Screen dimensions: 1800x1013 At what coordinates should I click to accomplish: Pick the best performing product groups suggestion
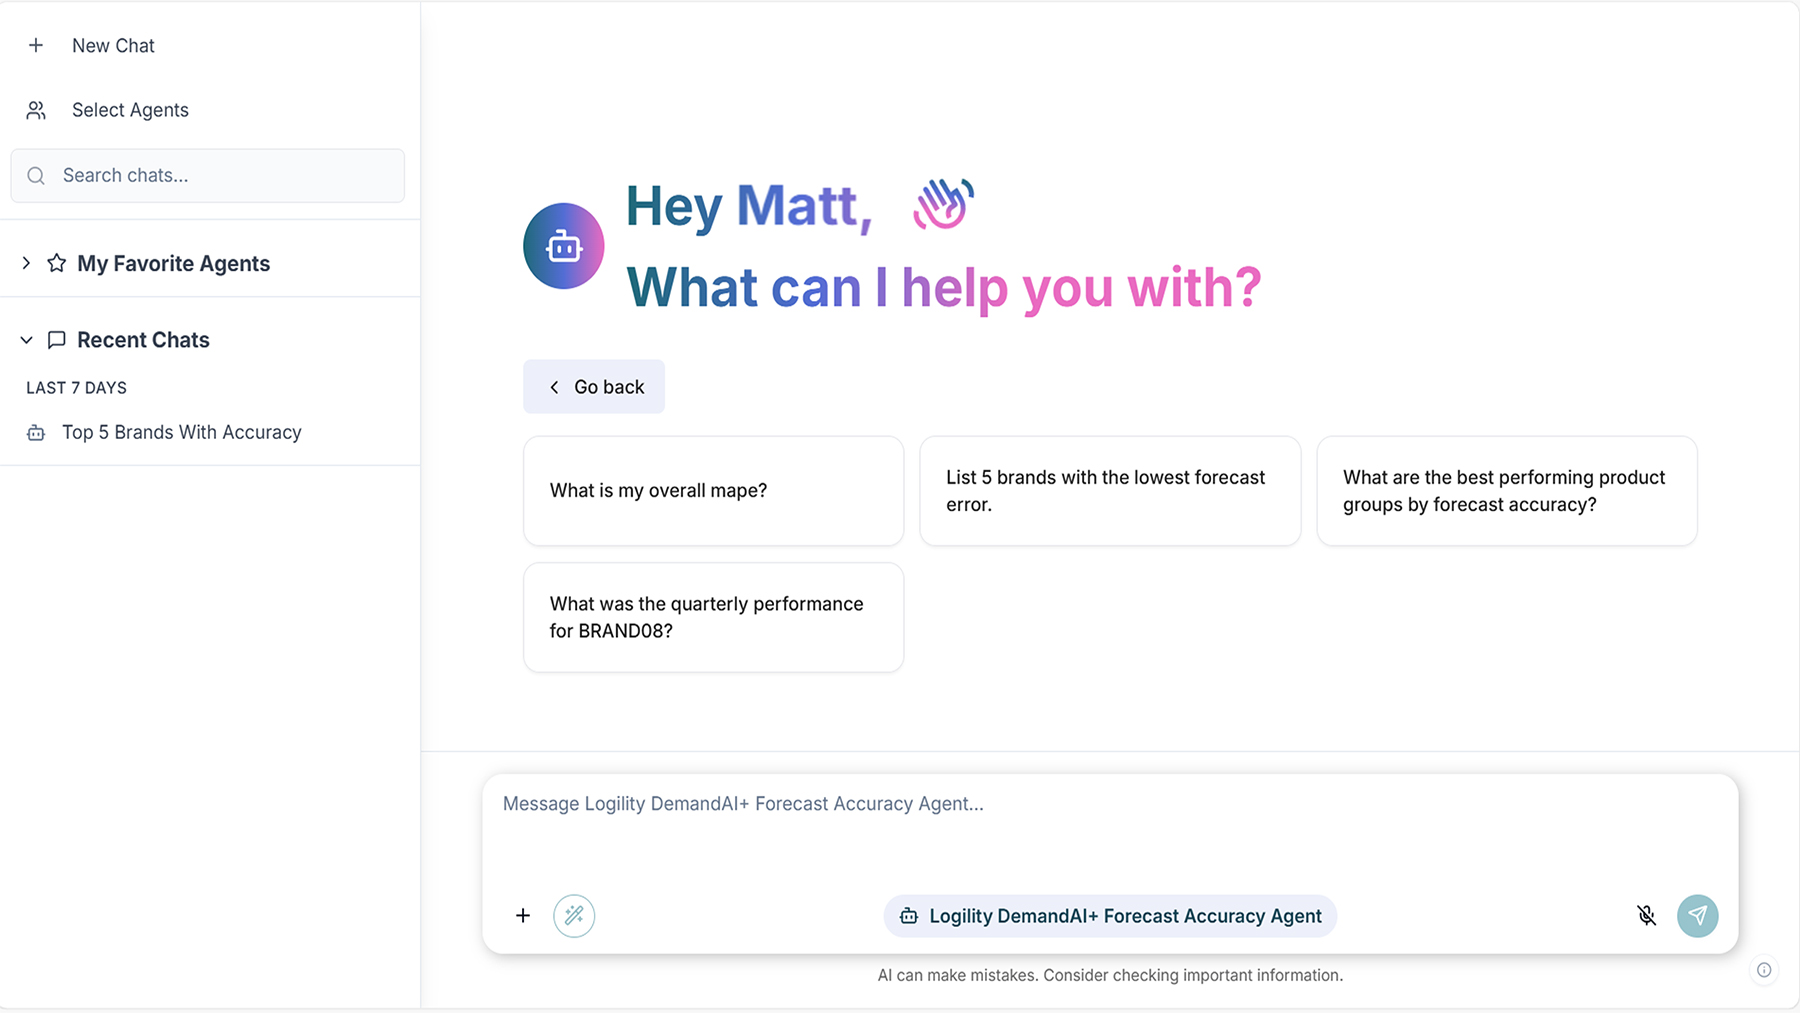pos(1507,491)
